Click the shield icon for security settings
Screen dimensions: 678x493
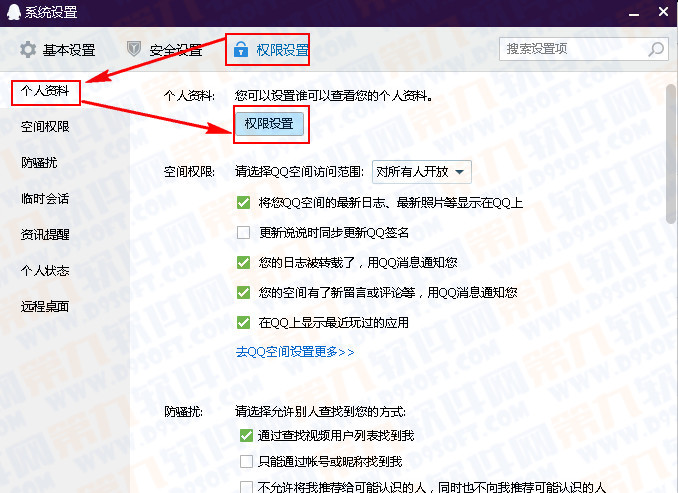click(134, 49)
